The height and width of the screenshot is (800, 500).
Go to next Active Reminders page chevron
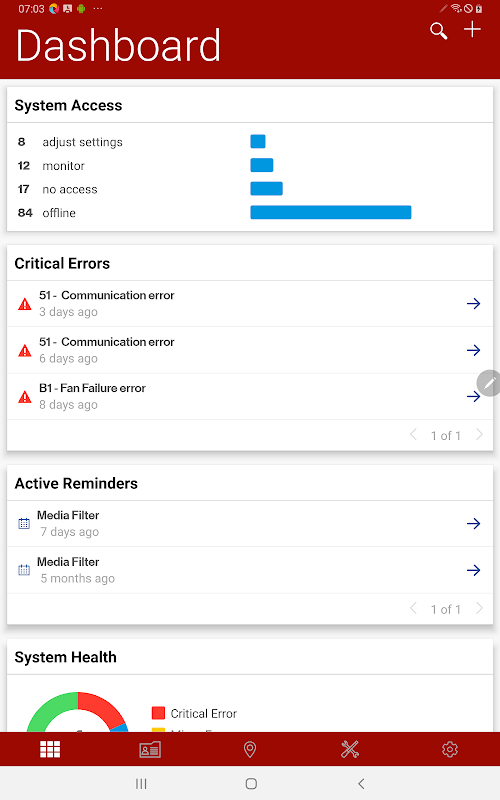coord(479,608)
